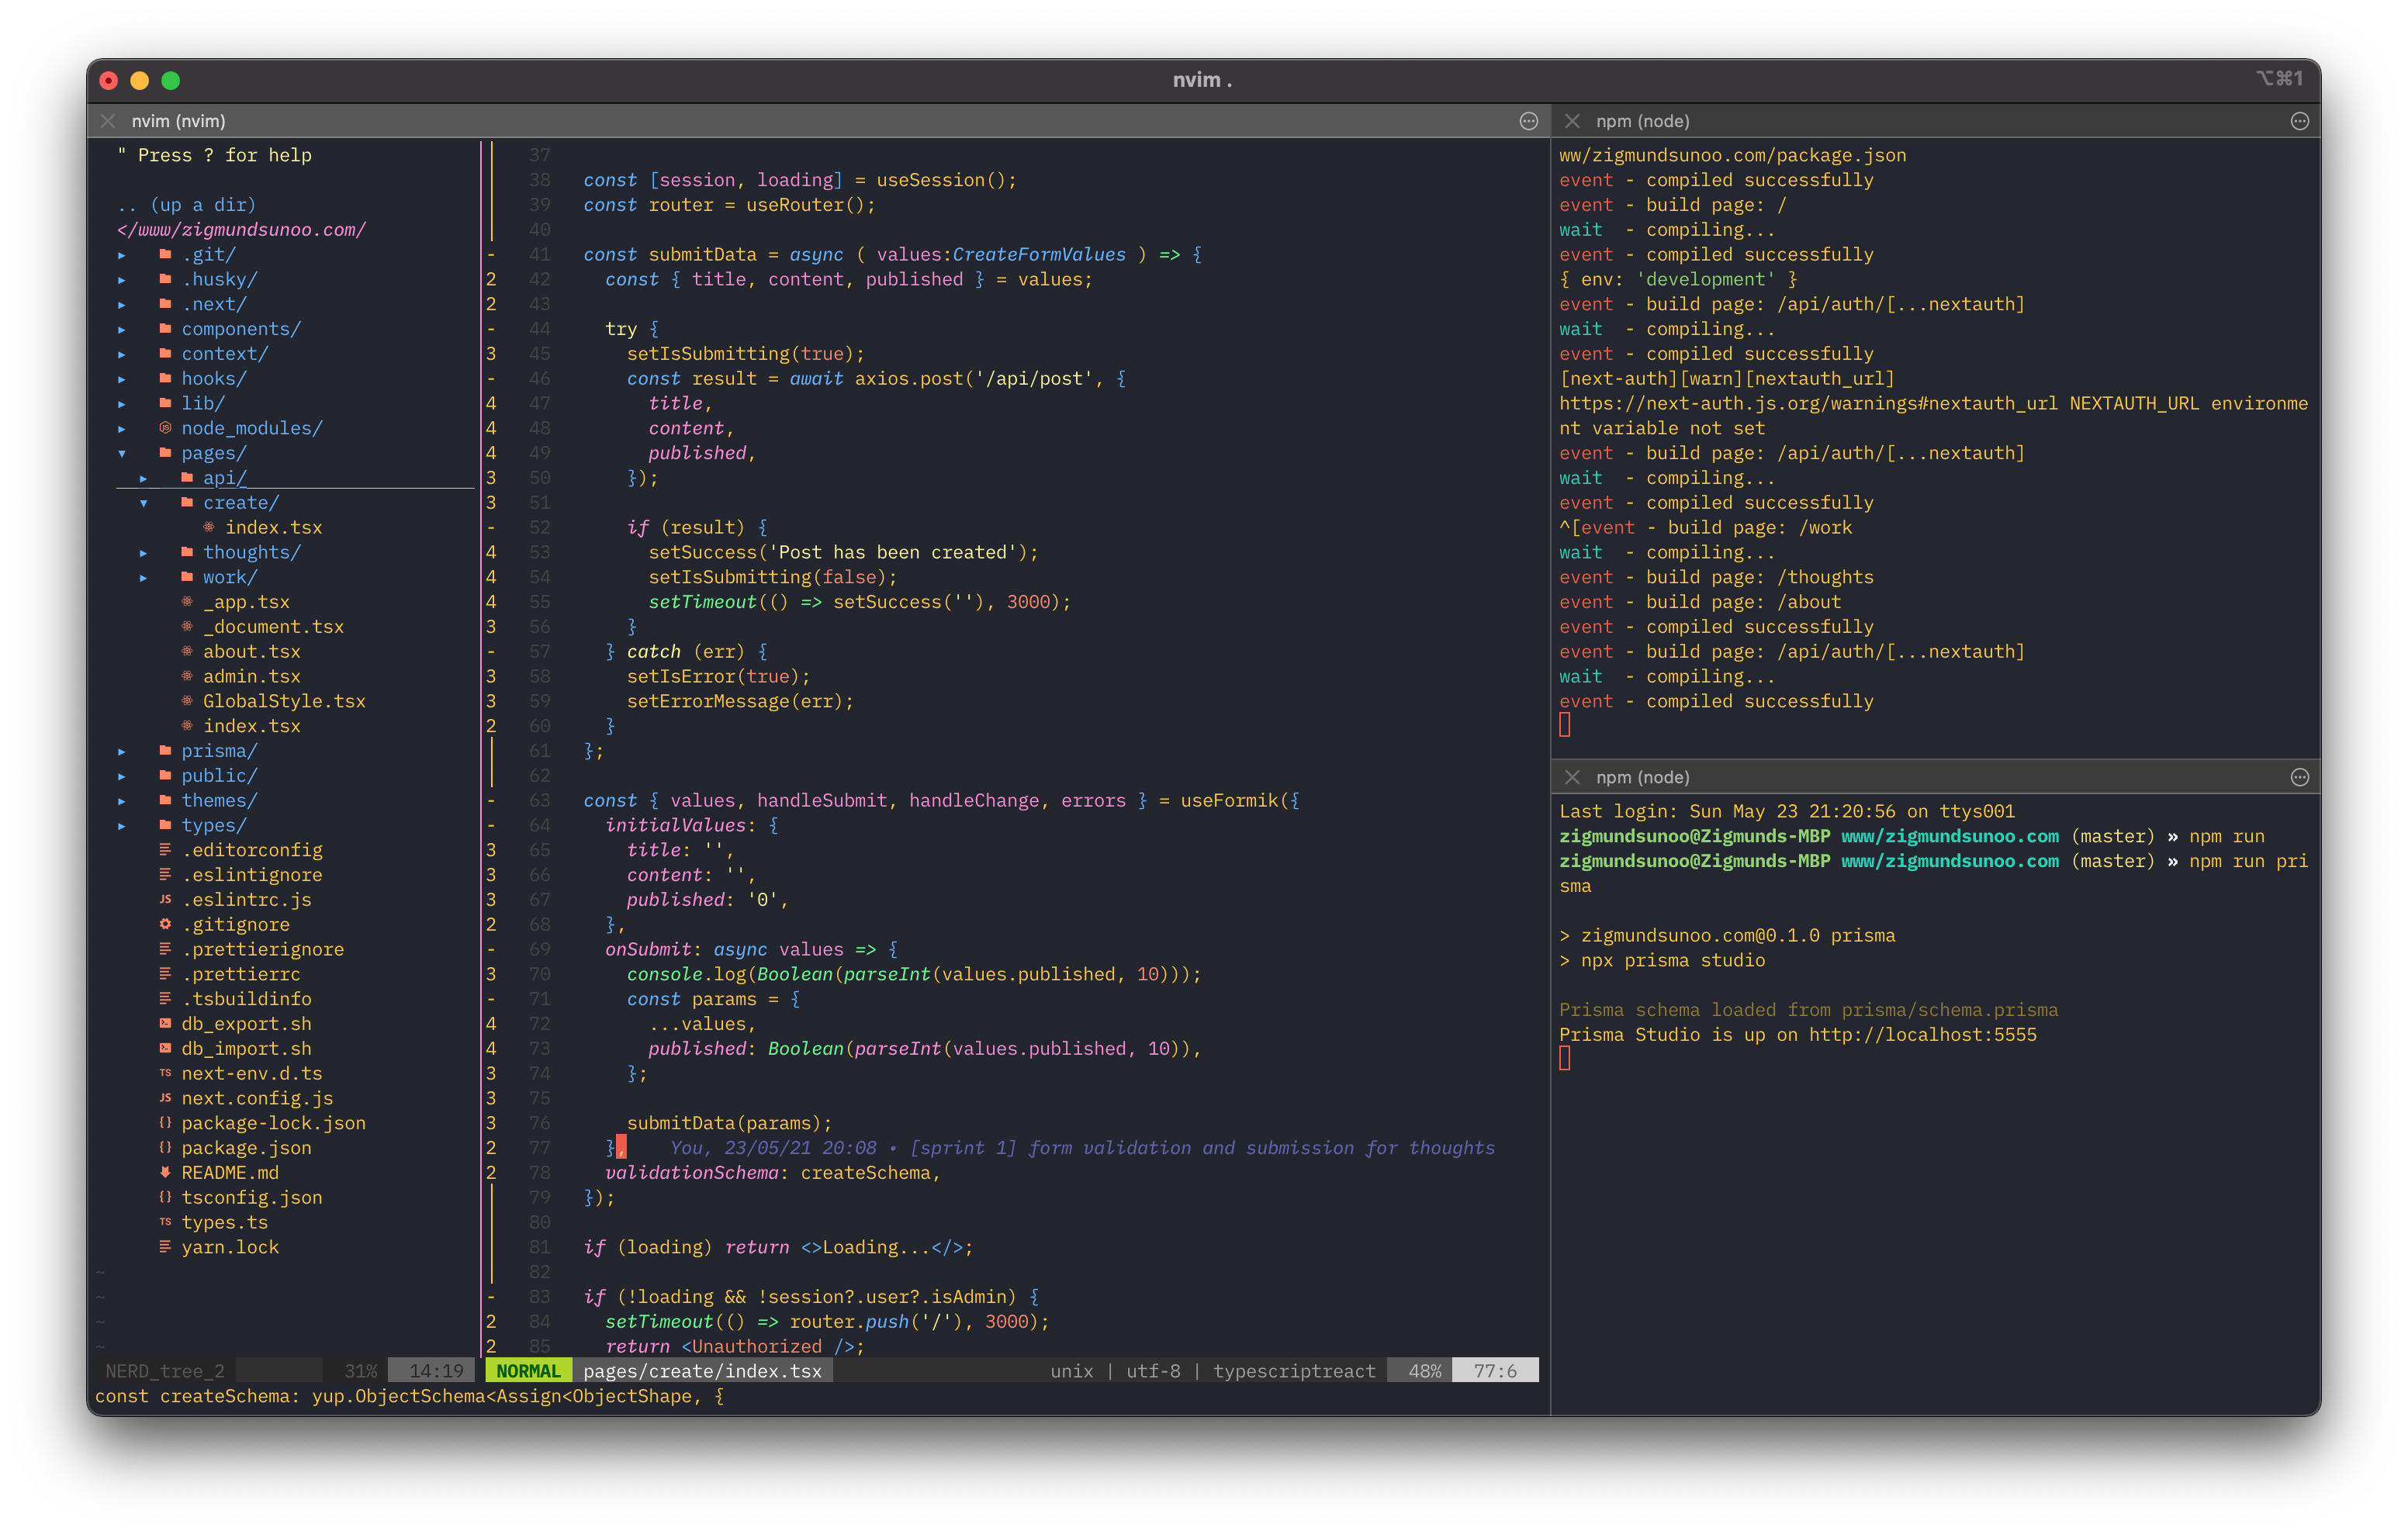Click TS icon beside next-env.d.ts
The height and width of the screenshot is (1531, 2408).
166,1073
